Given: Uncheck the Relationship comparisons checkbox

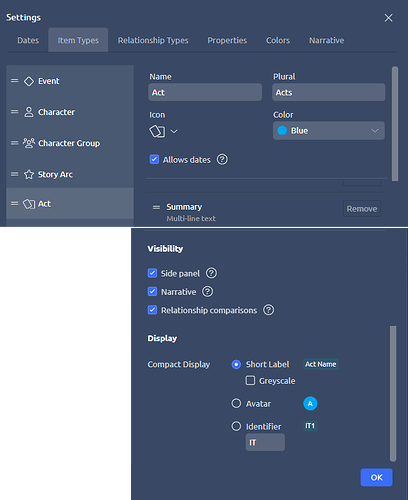Looking at the screenshot, I should [152, 310].
